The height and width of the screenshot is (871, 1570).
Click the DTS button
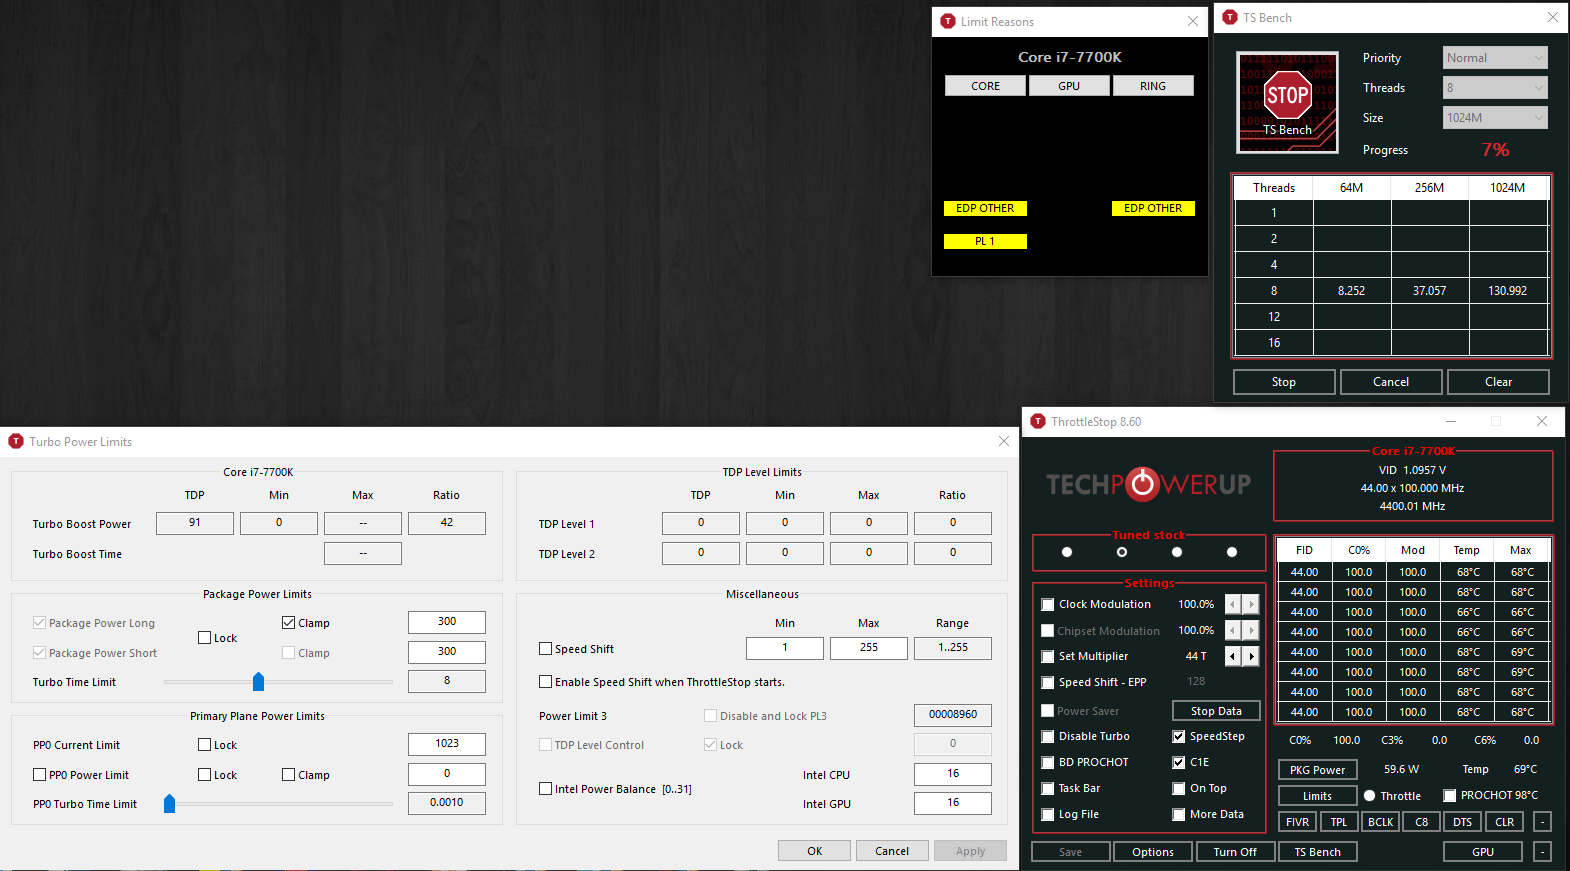click(1463, 822)
